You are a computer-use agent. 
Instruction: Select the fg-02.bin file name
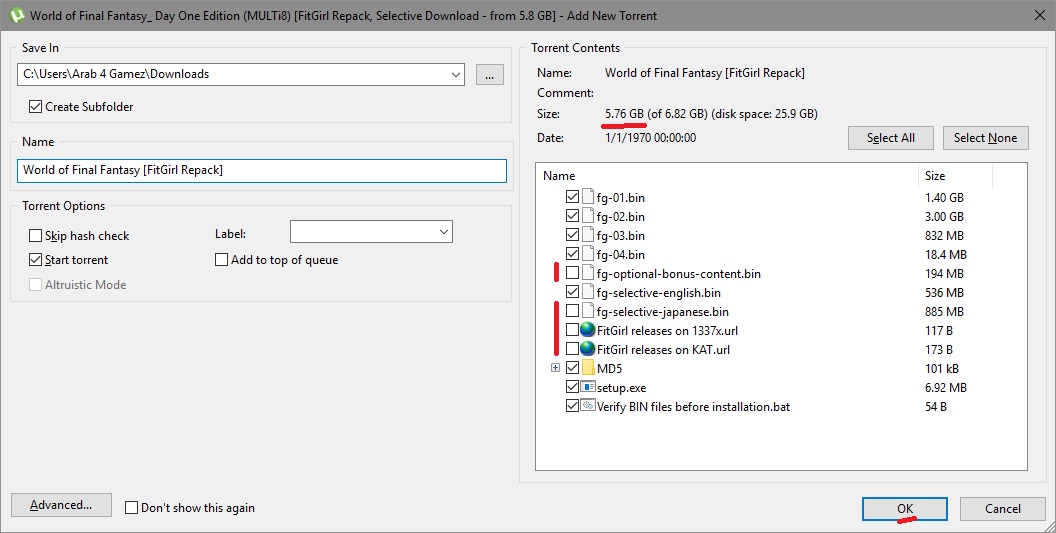tap(620, 216)
